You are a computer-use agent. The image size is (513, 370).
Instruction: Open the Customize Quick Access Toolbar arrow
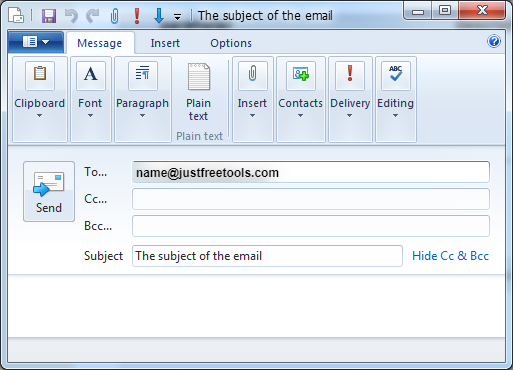pyautogui.click(x=177, y=17)
